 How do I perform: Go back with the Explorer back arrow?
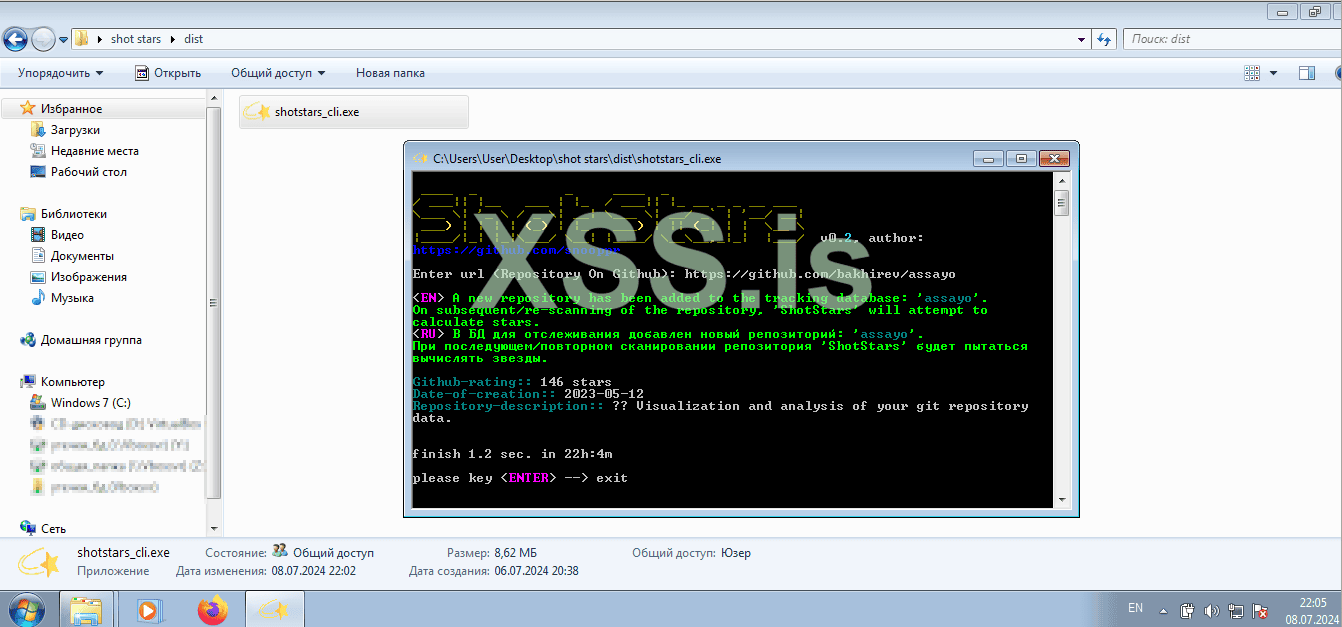click(15, 39)
